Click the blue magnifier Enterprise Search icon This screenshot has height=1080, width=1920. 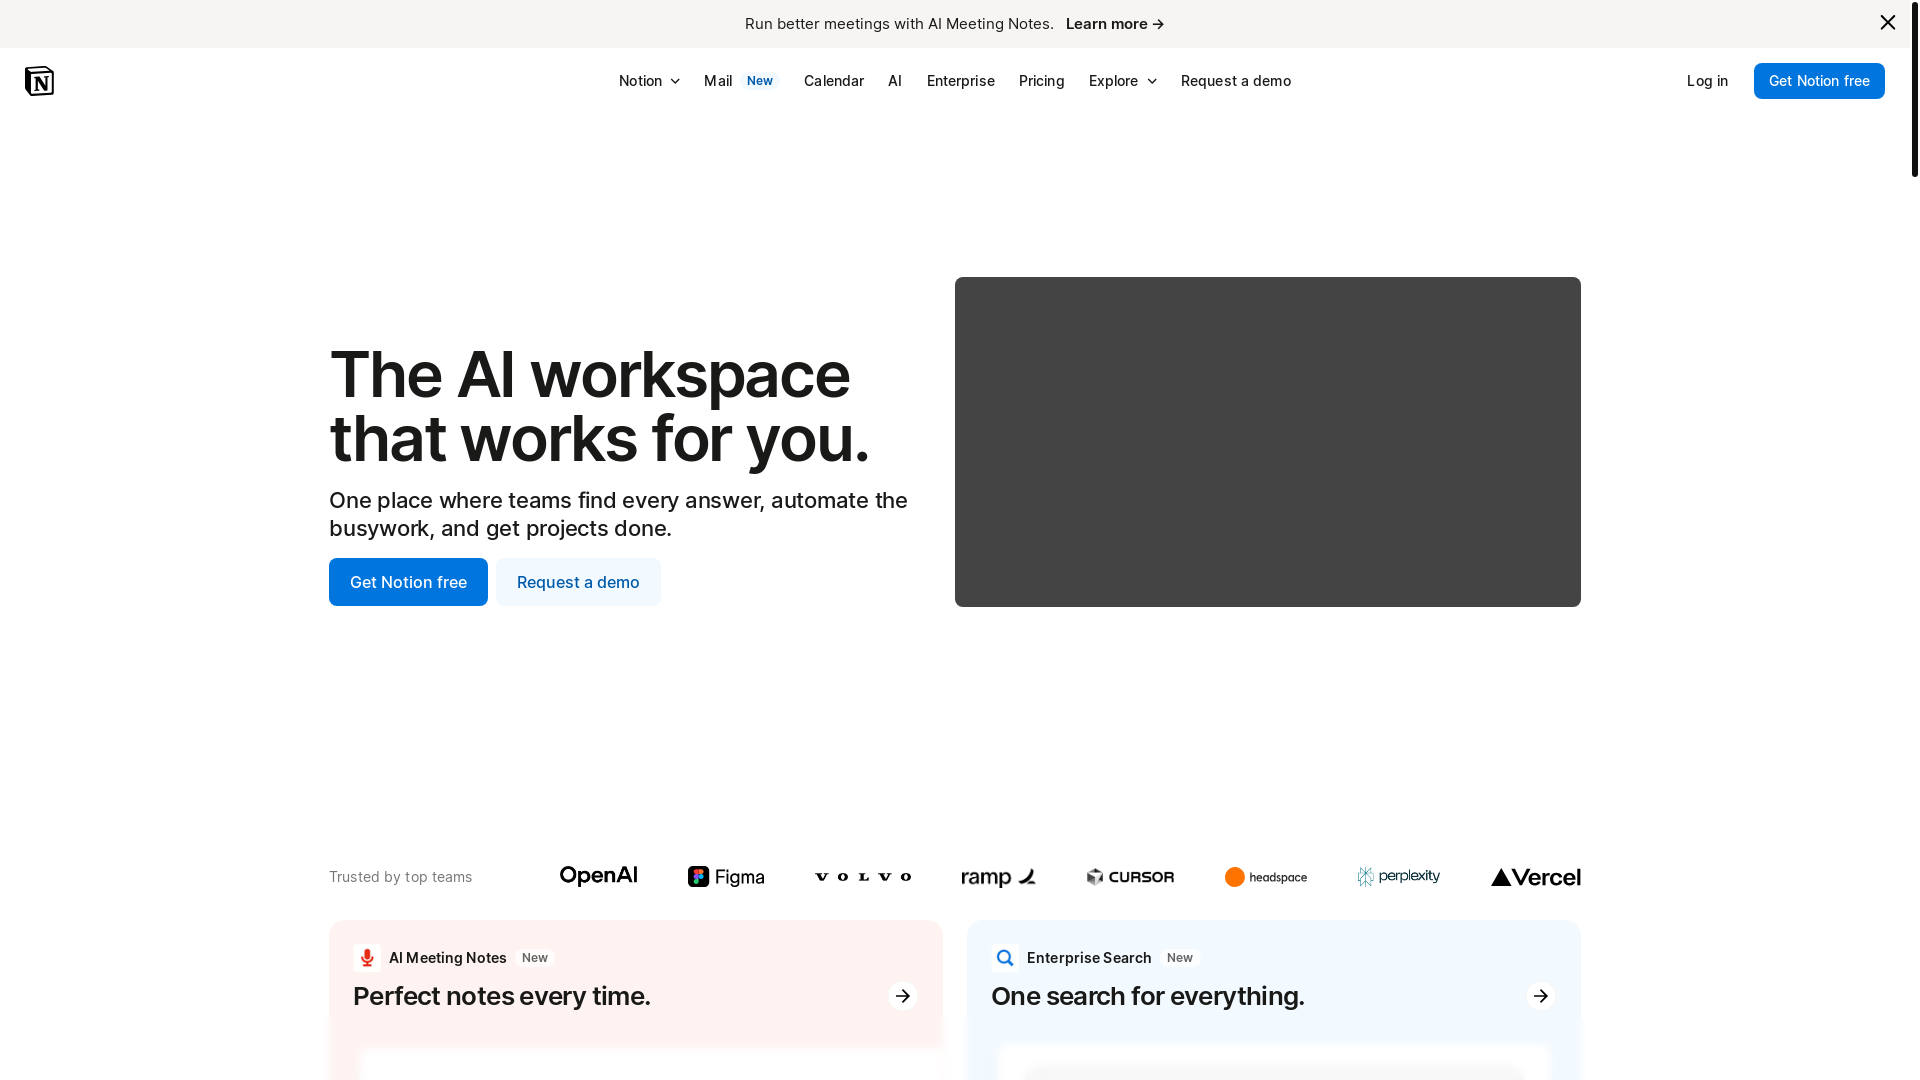coord(1005,958)
